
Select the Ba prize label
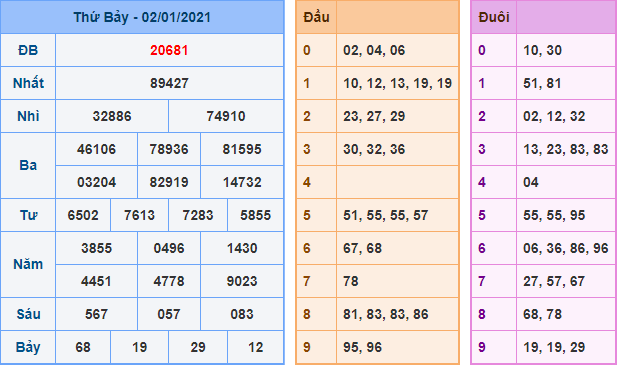pyautogui.click(x=28, y=165)
